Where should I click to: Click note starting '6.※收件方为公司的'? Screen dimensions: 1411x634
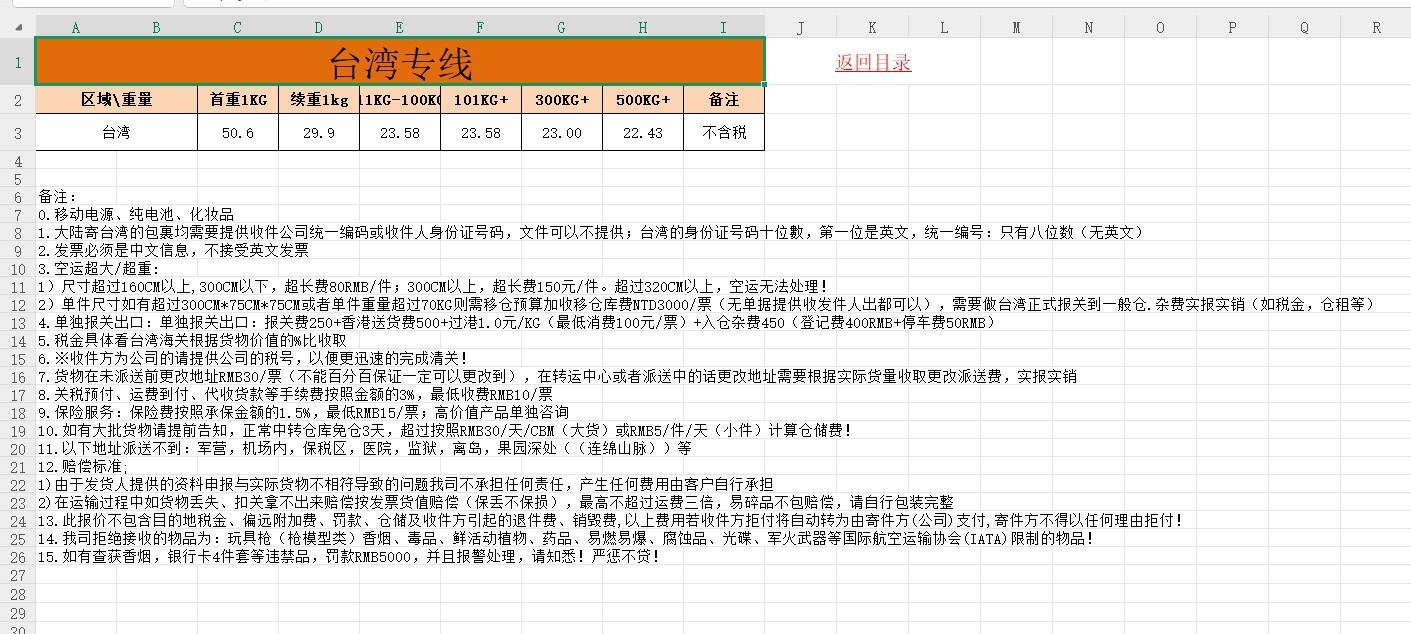(253, 358)
